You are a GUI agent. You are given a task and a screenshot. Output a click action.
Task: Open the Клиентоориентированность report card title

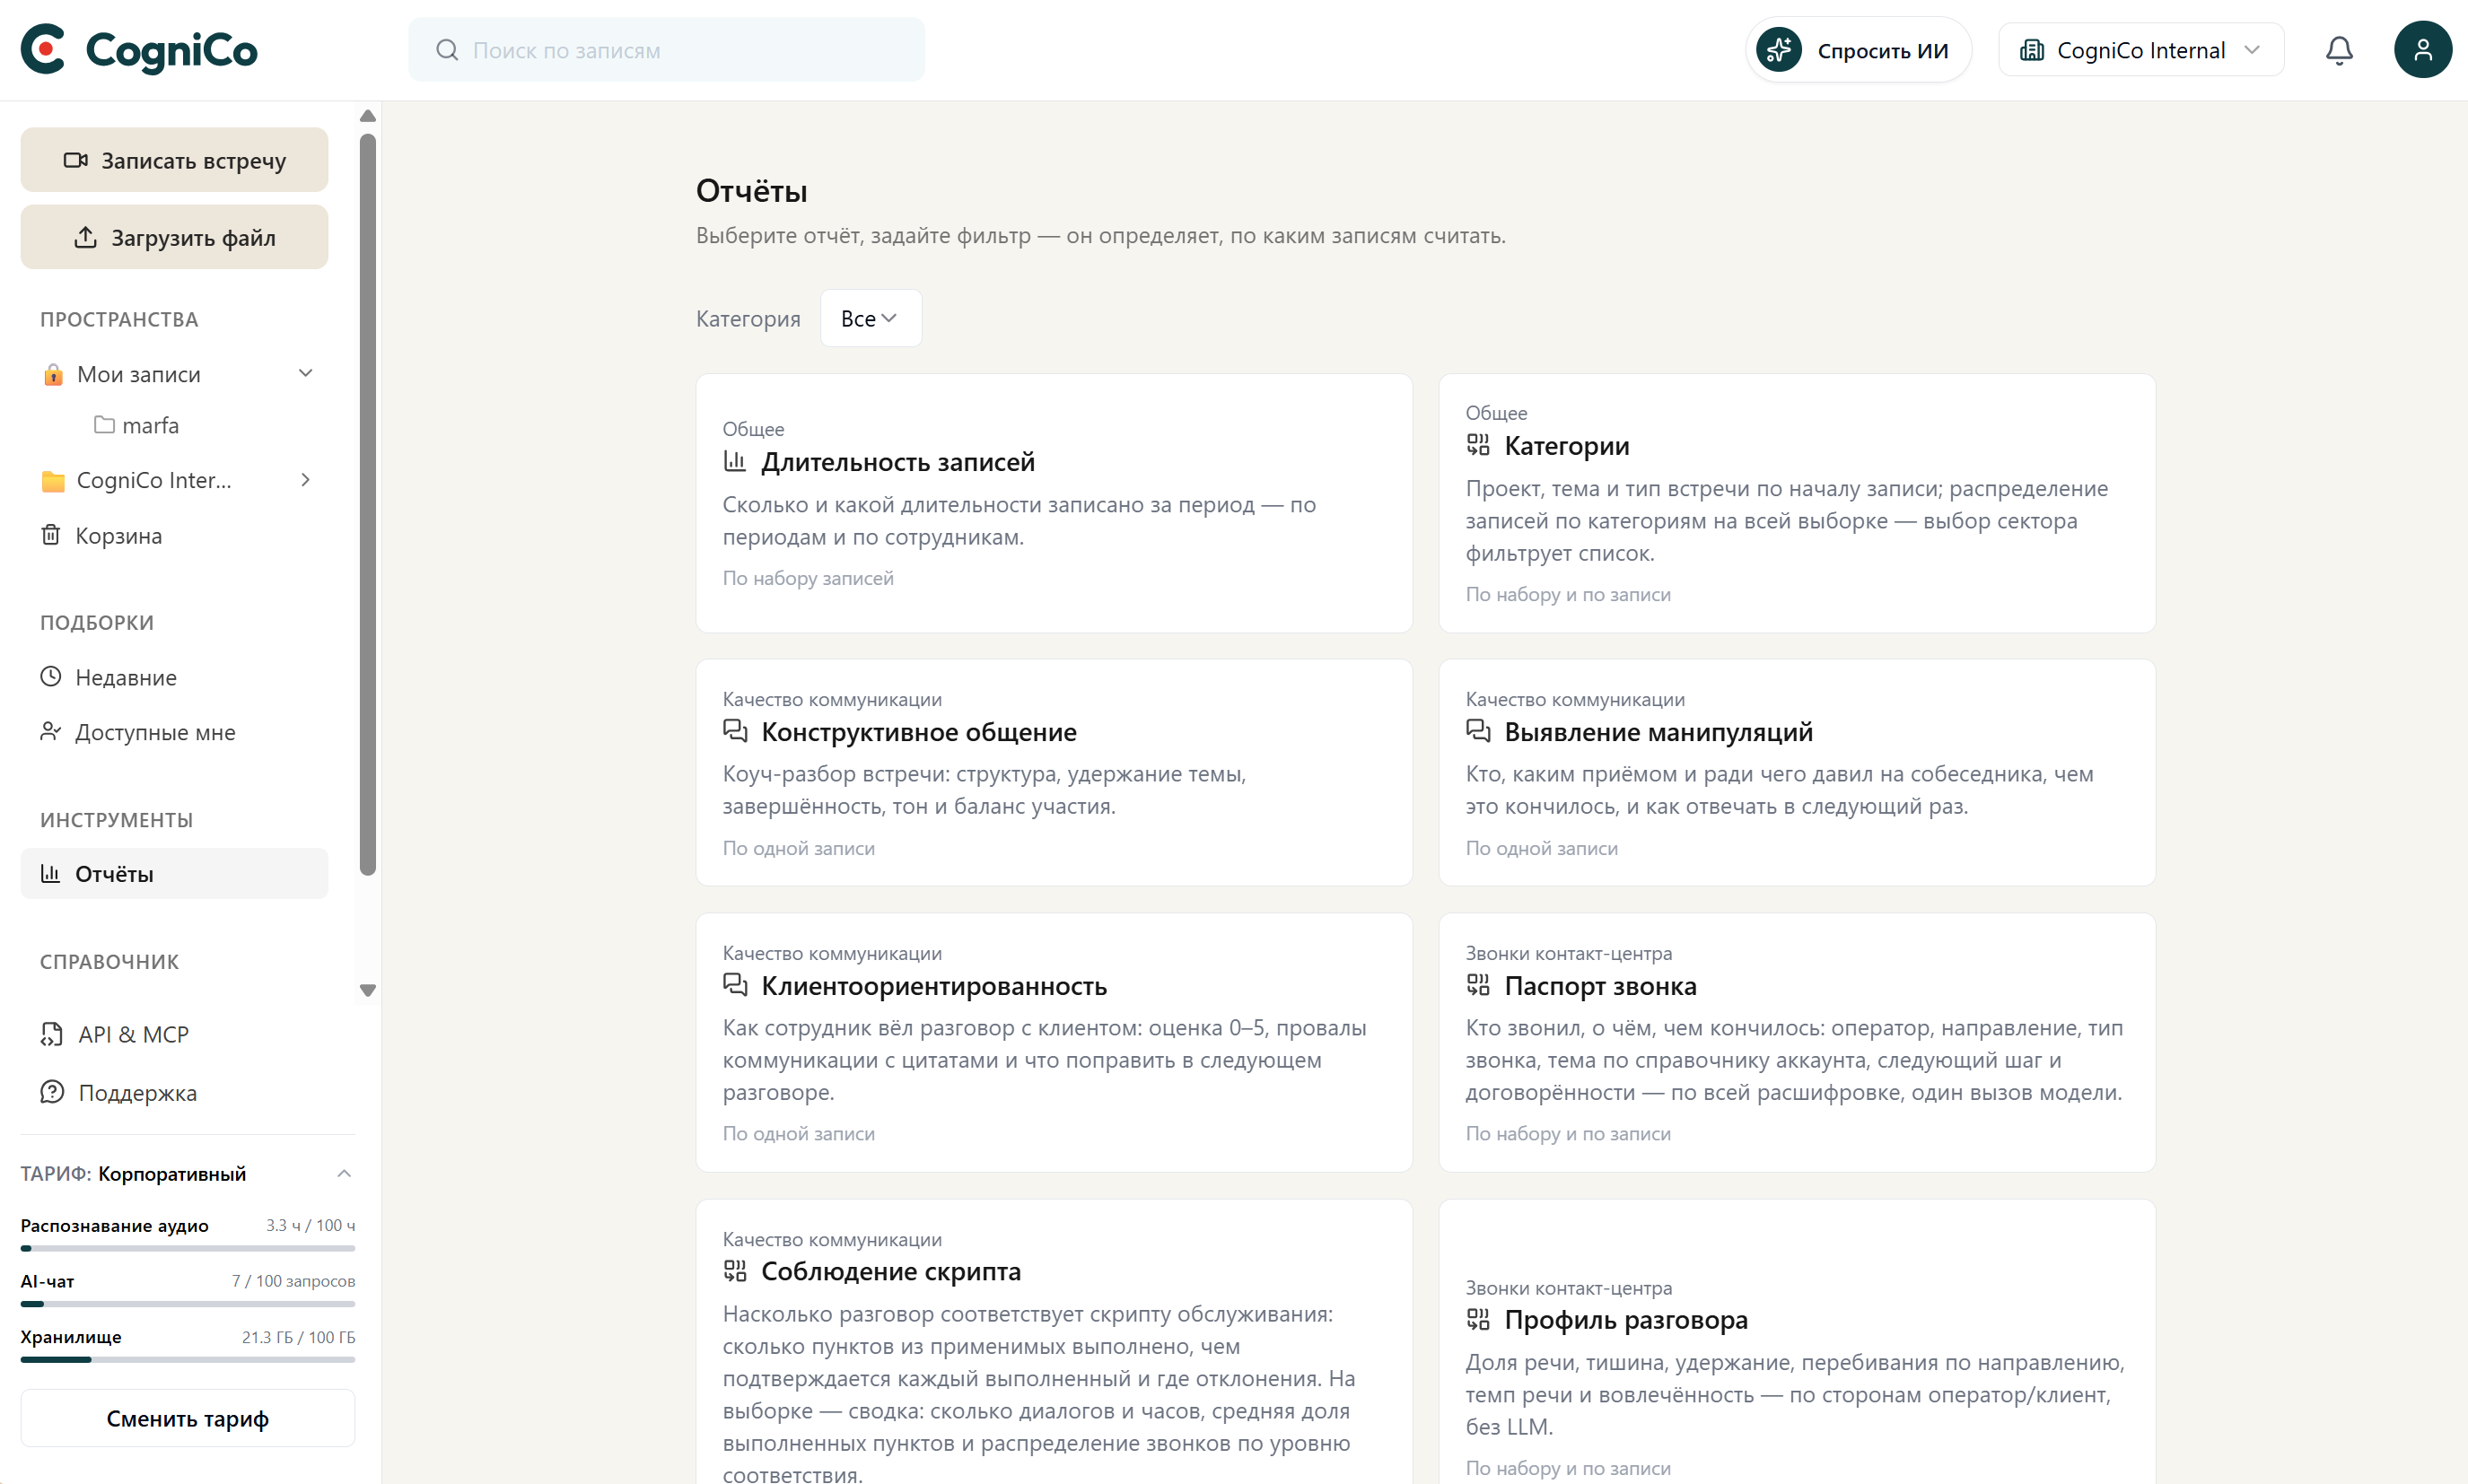934,986
